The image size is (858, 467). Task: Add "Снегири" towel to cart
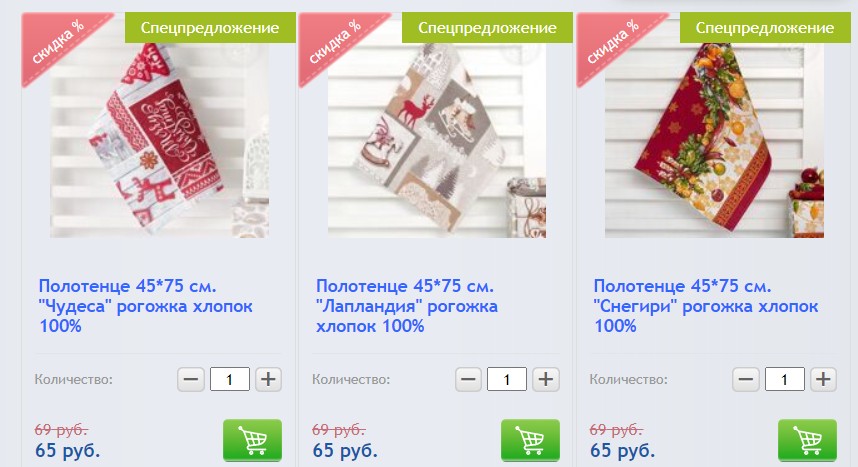click(x=808, y=440)
